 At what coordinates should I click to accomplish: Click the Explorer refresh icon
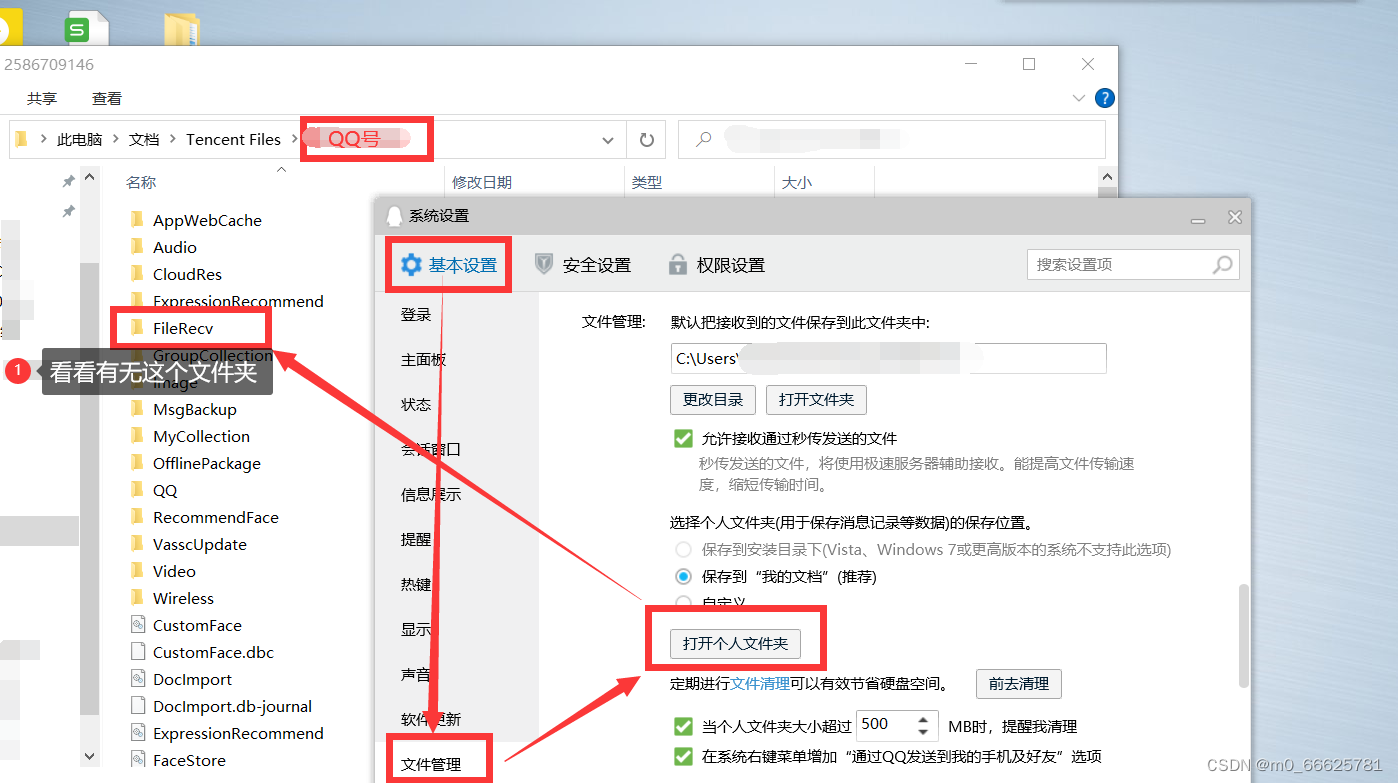[x=646, y=140]
